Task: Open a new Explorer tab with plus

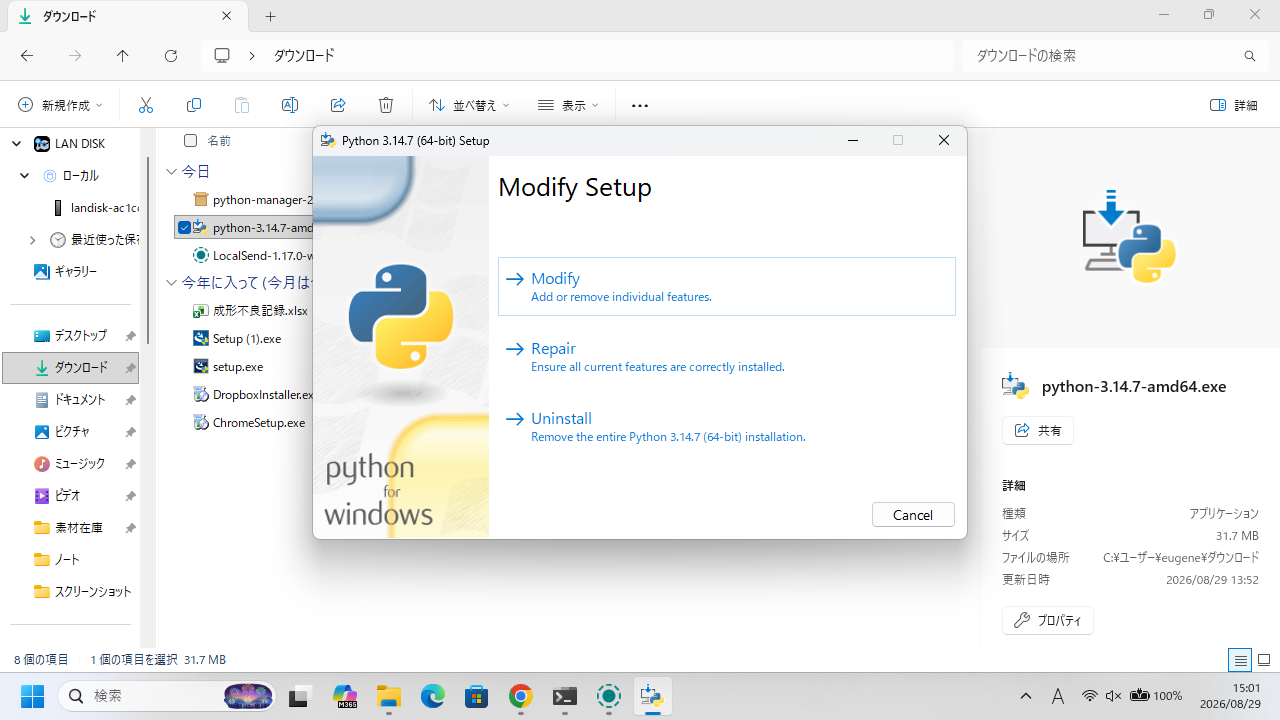Action: pos(270,16)
